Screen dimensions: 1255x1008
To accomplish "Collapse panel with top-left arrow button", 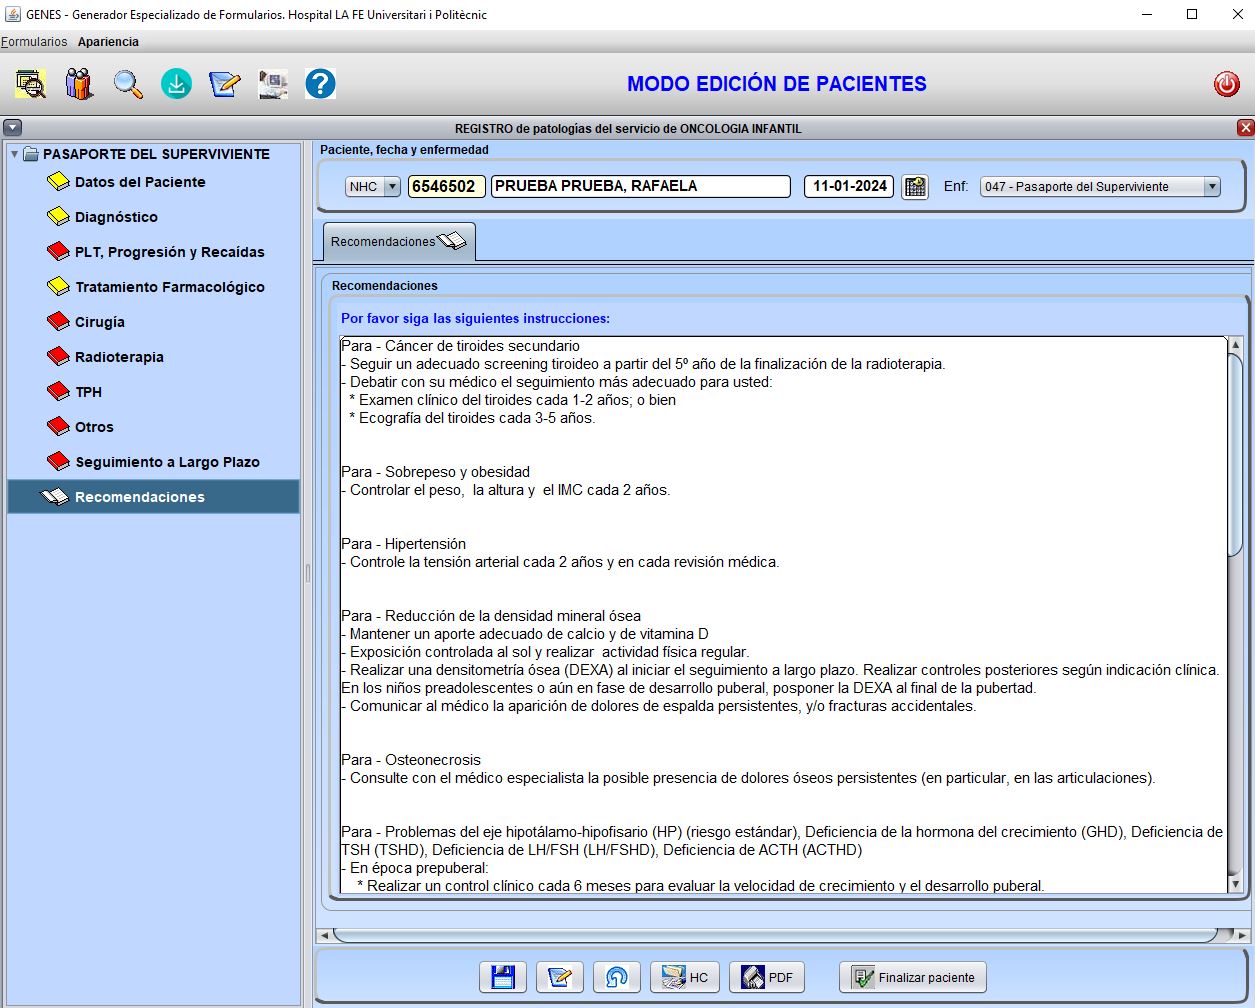I will coord(12,128).
